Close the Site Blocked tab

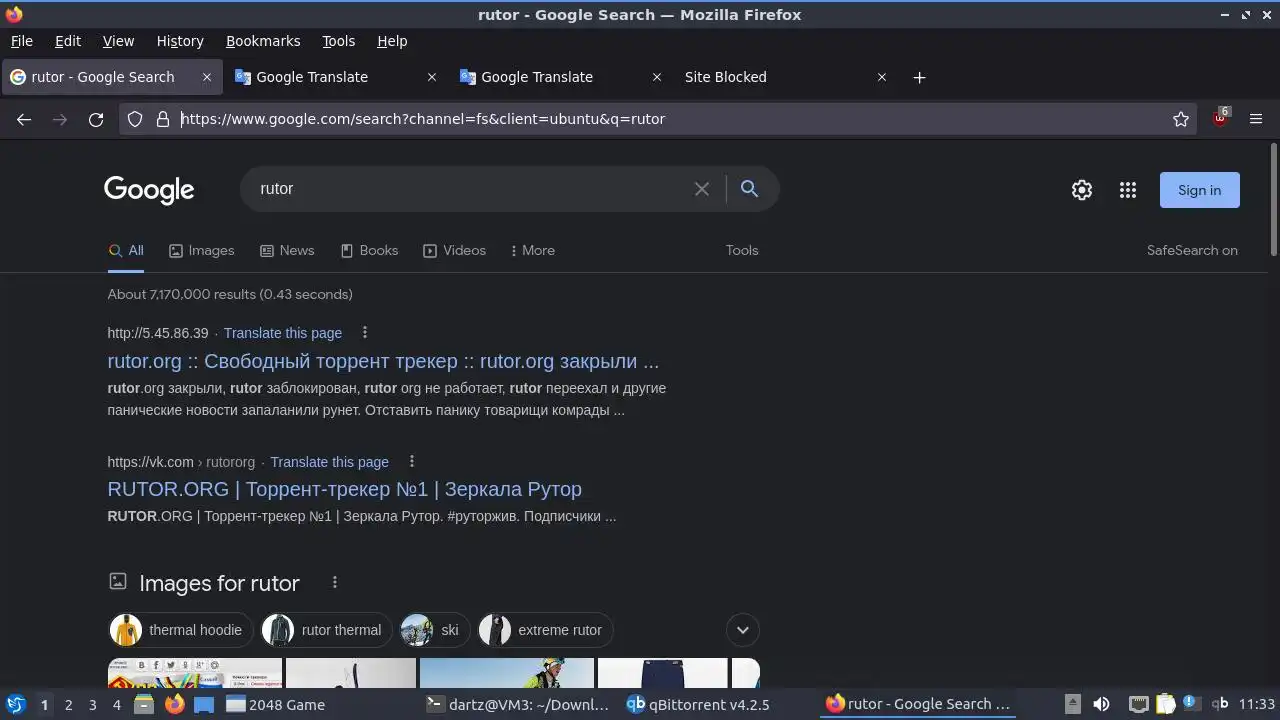pyautogui.click(x=882, y=77)
